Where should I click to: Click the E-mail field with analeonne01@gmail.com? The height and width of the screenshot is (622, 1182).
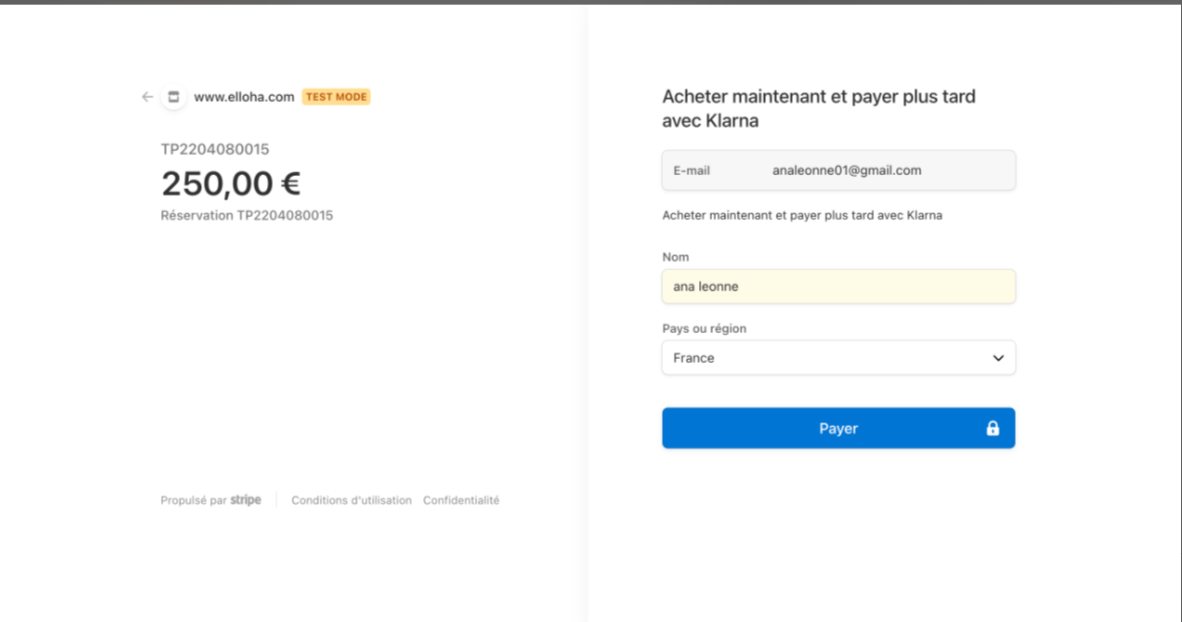coord(838,170)
